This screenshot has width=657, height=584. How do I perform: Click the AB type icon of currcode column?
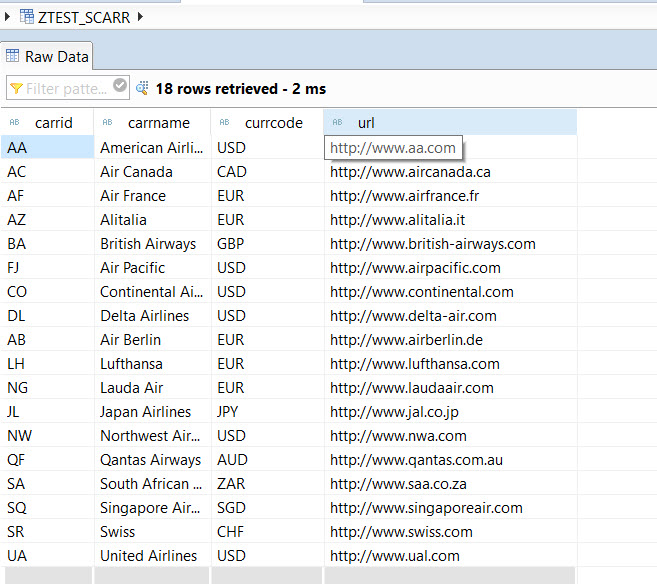[224, 122]
